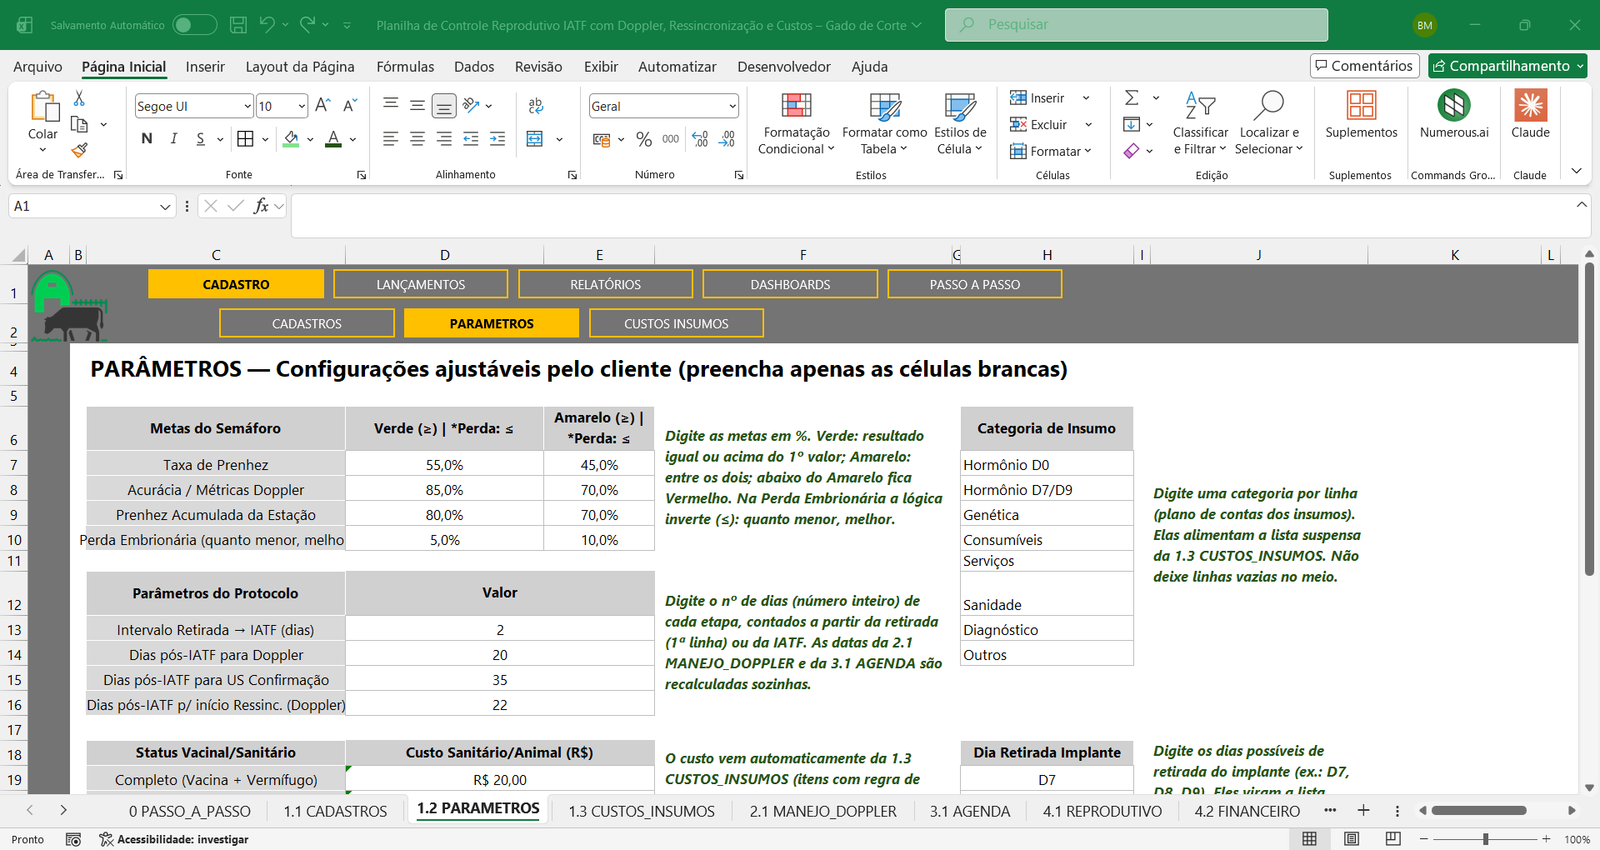This screenshot has height=850, width=1600.
Task: Click the Copy icon in clipboard group
Action: (79, 124)
